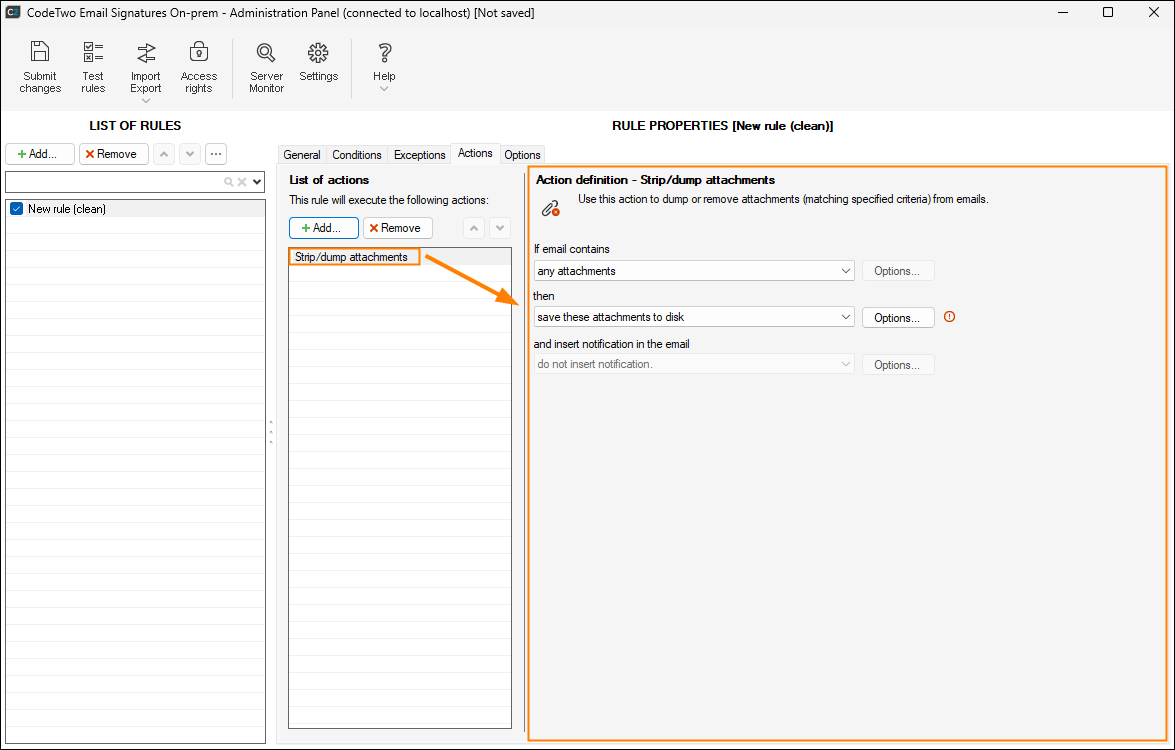This screenshot has width=1175, height=750.
Task: Open the rules search filter dropdown arrow
Action: click(x=257, y=182)
